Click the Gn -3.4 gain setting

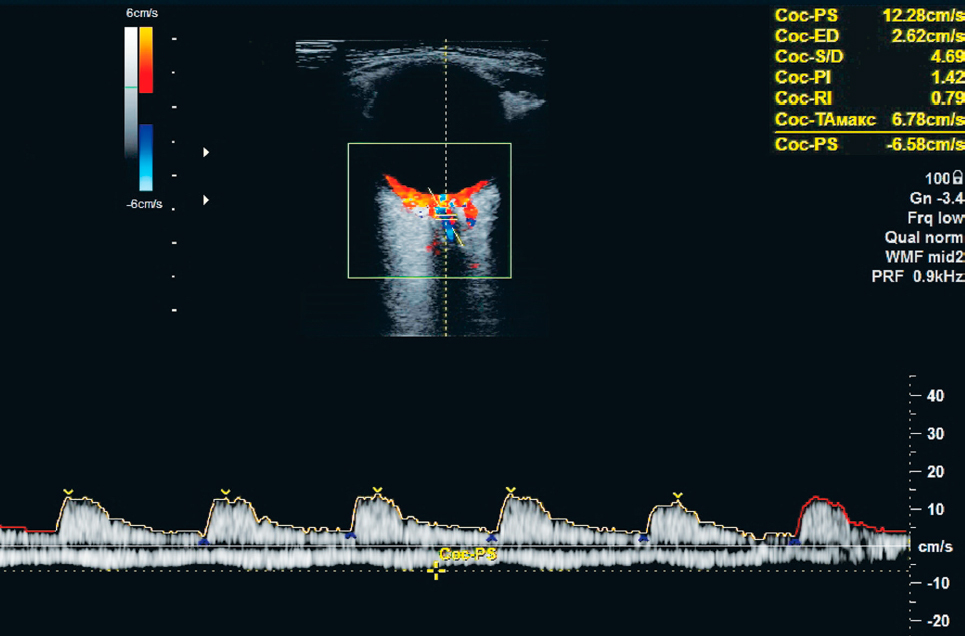pos(935,198)
